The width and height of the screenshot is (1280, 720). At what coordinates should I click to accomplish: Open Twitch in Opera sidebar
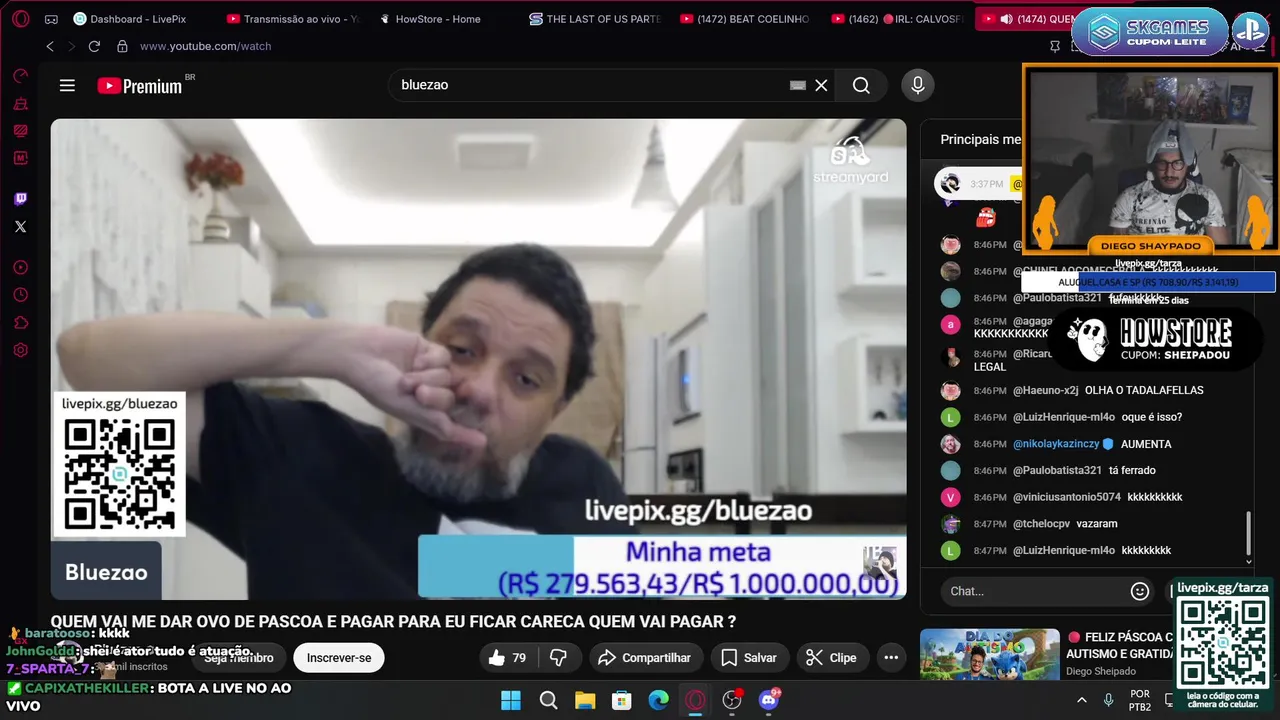tap(20, 199)
